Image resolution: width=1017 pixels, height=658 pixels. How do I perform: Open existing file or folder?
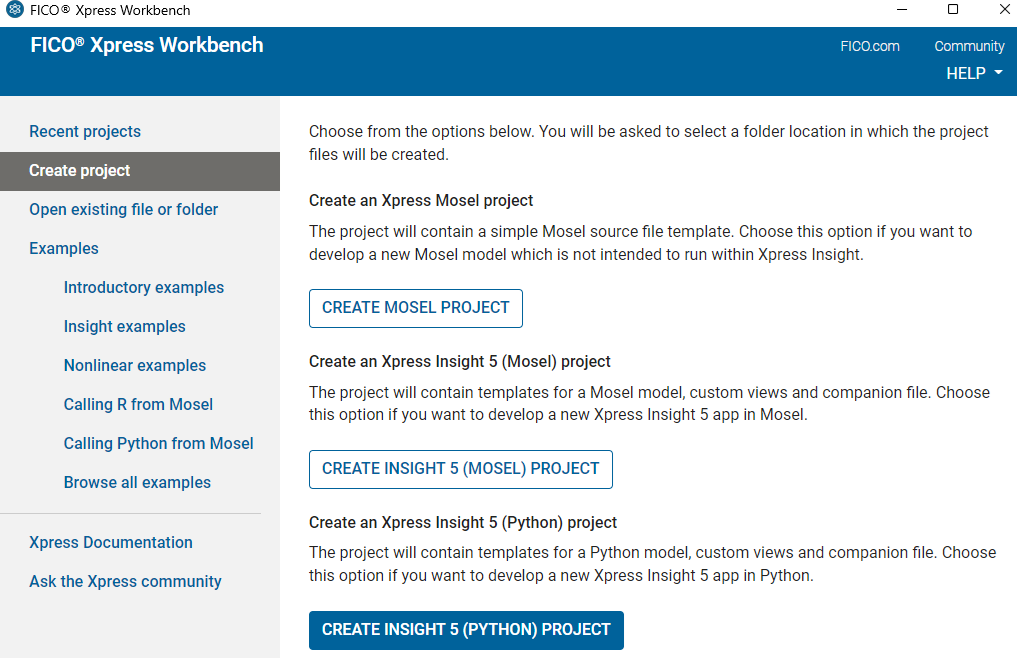123,209
